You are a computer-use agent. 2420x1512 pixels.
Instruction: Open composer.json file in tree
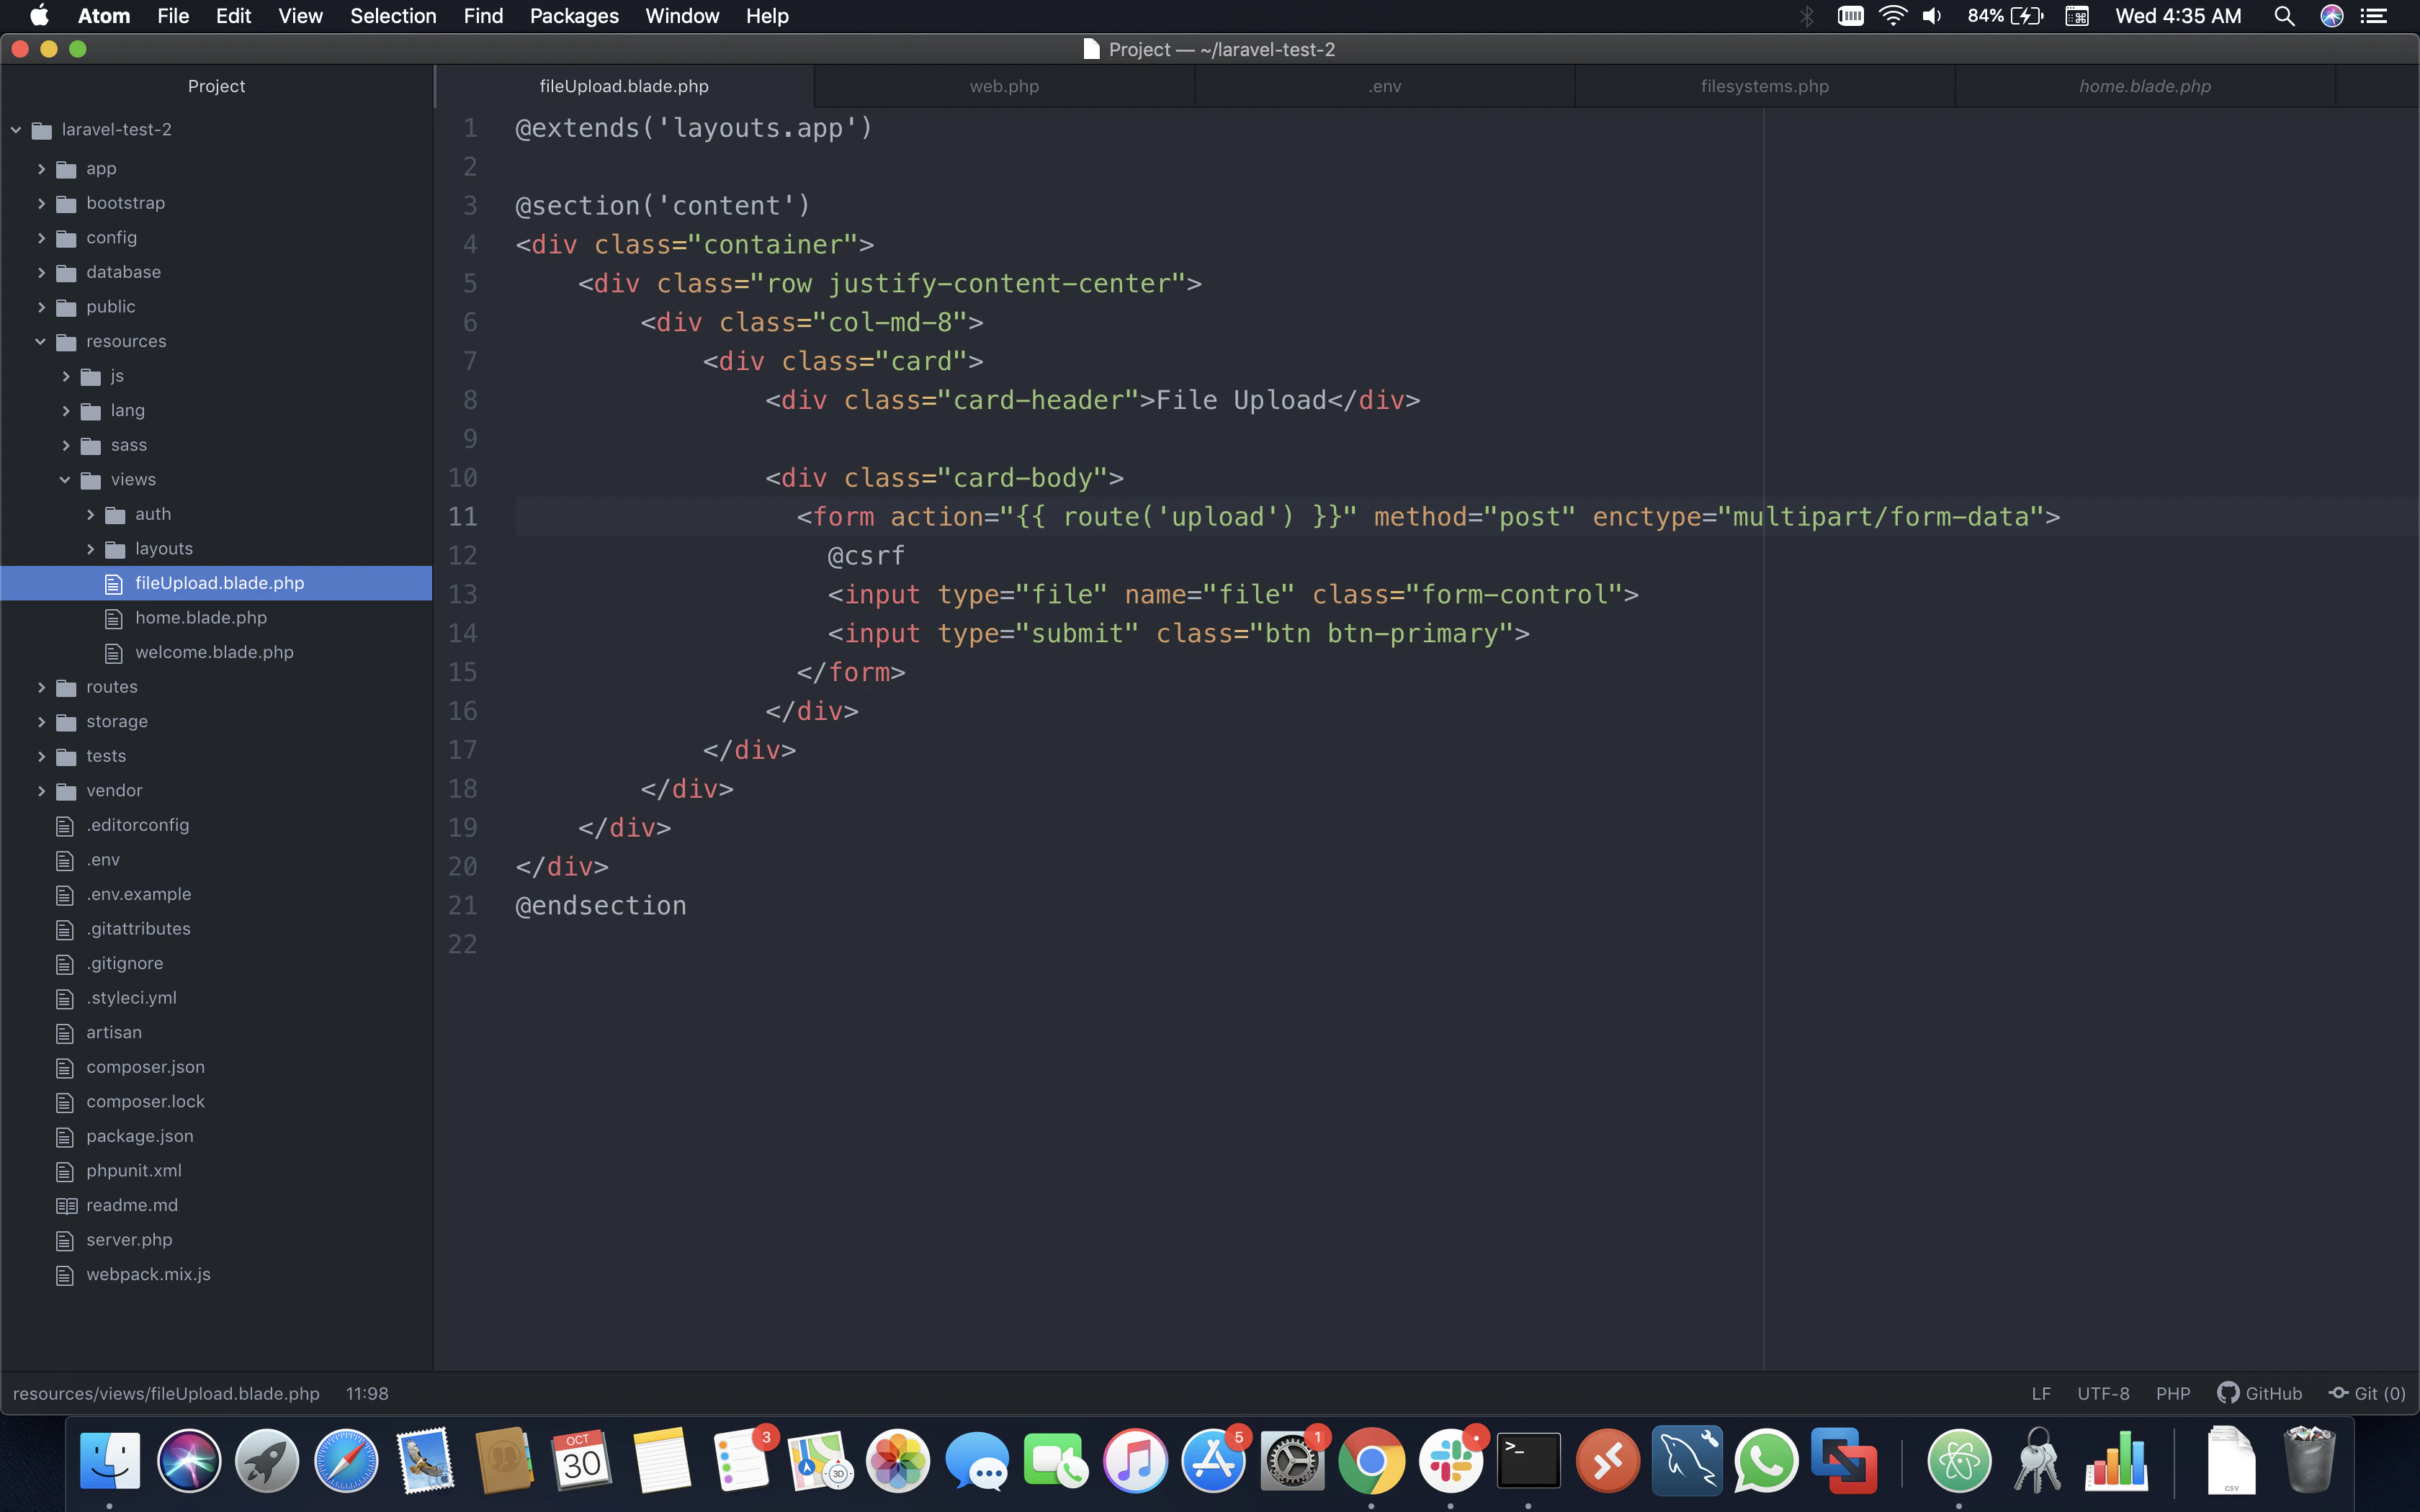(x=145, y=1067)
